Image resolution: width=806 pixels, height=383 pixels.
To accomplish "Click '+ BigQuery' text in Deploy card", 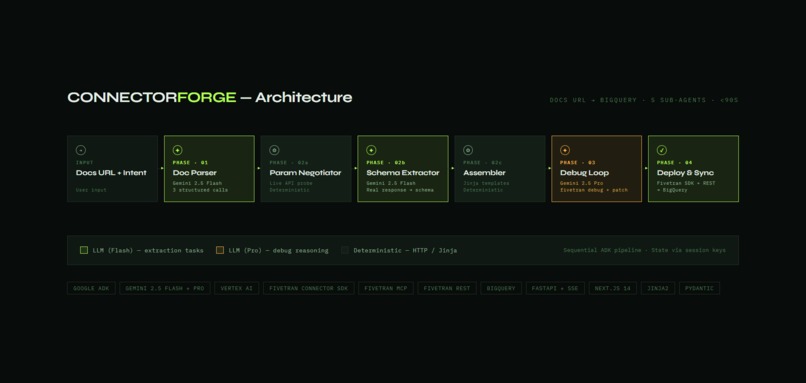I will 672,190.
